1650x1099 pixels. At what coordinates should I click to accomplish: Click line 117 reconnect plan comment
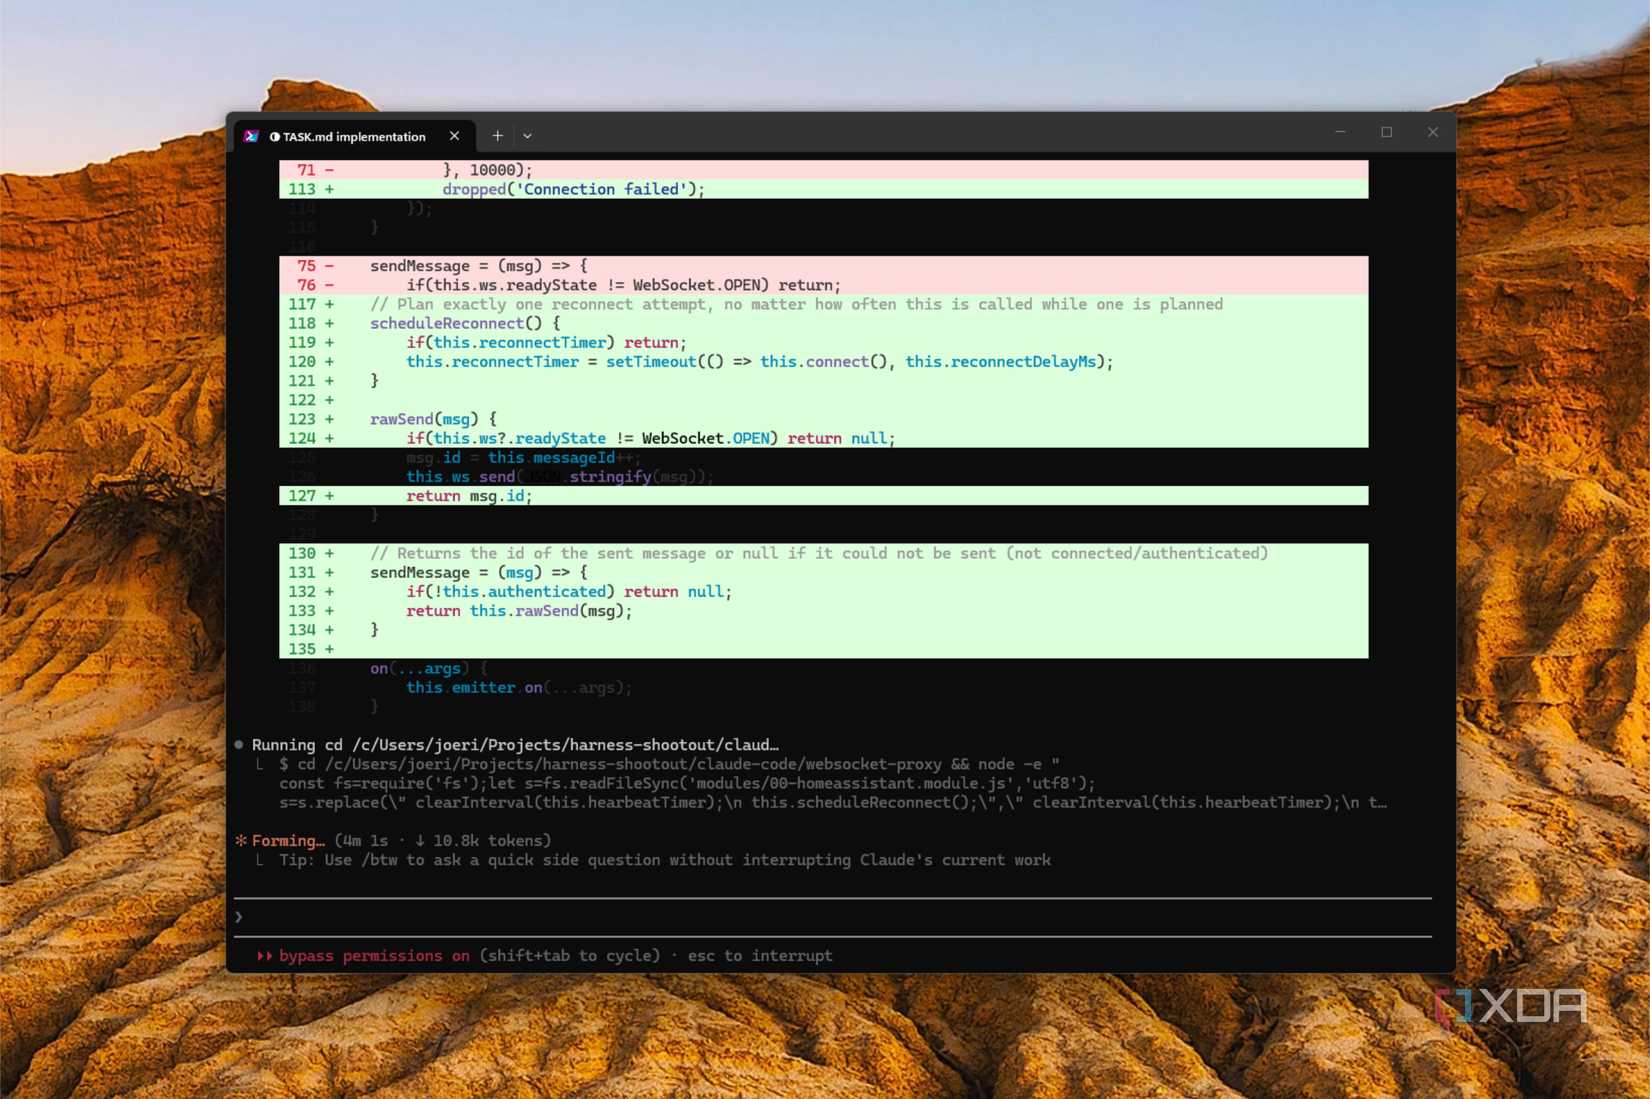[x=823, y=304]
